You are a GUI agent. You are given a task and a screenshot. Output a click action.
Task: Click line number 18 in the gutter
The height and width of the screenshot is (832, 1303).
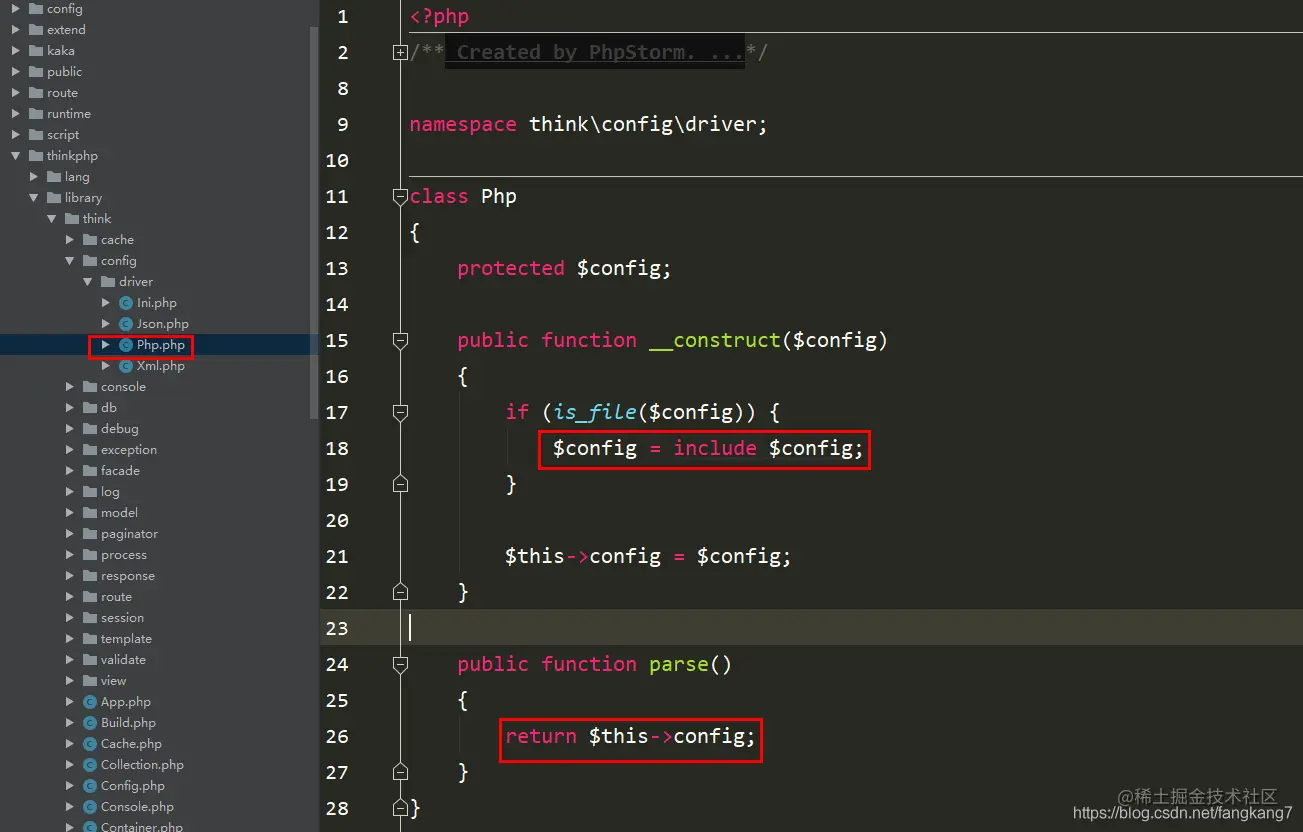pyautogui.click(x=337, y=448)
